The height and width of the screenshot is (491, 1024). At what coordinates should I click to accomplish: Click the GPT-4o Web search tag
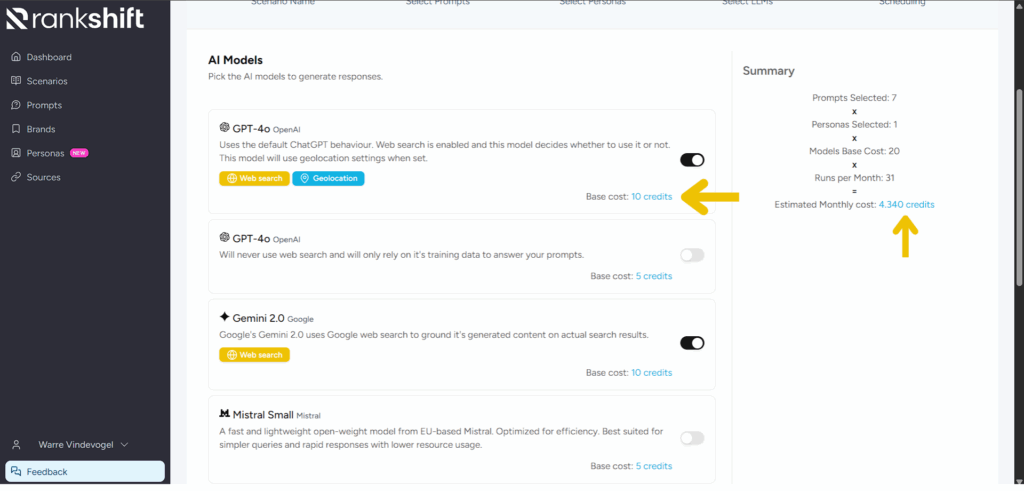point(254,178)
